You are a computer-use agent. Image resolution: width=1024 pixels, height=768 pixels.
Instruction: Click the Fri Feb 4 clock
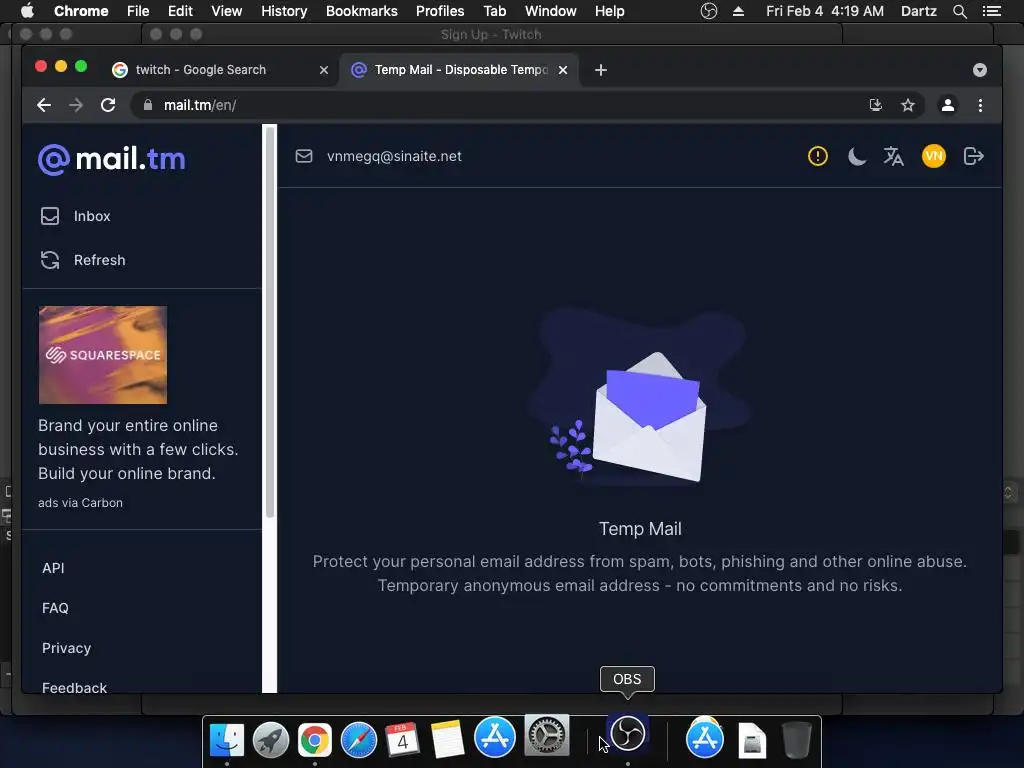[x=825, y=11]
